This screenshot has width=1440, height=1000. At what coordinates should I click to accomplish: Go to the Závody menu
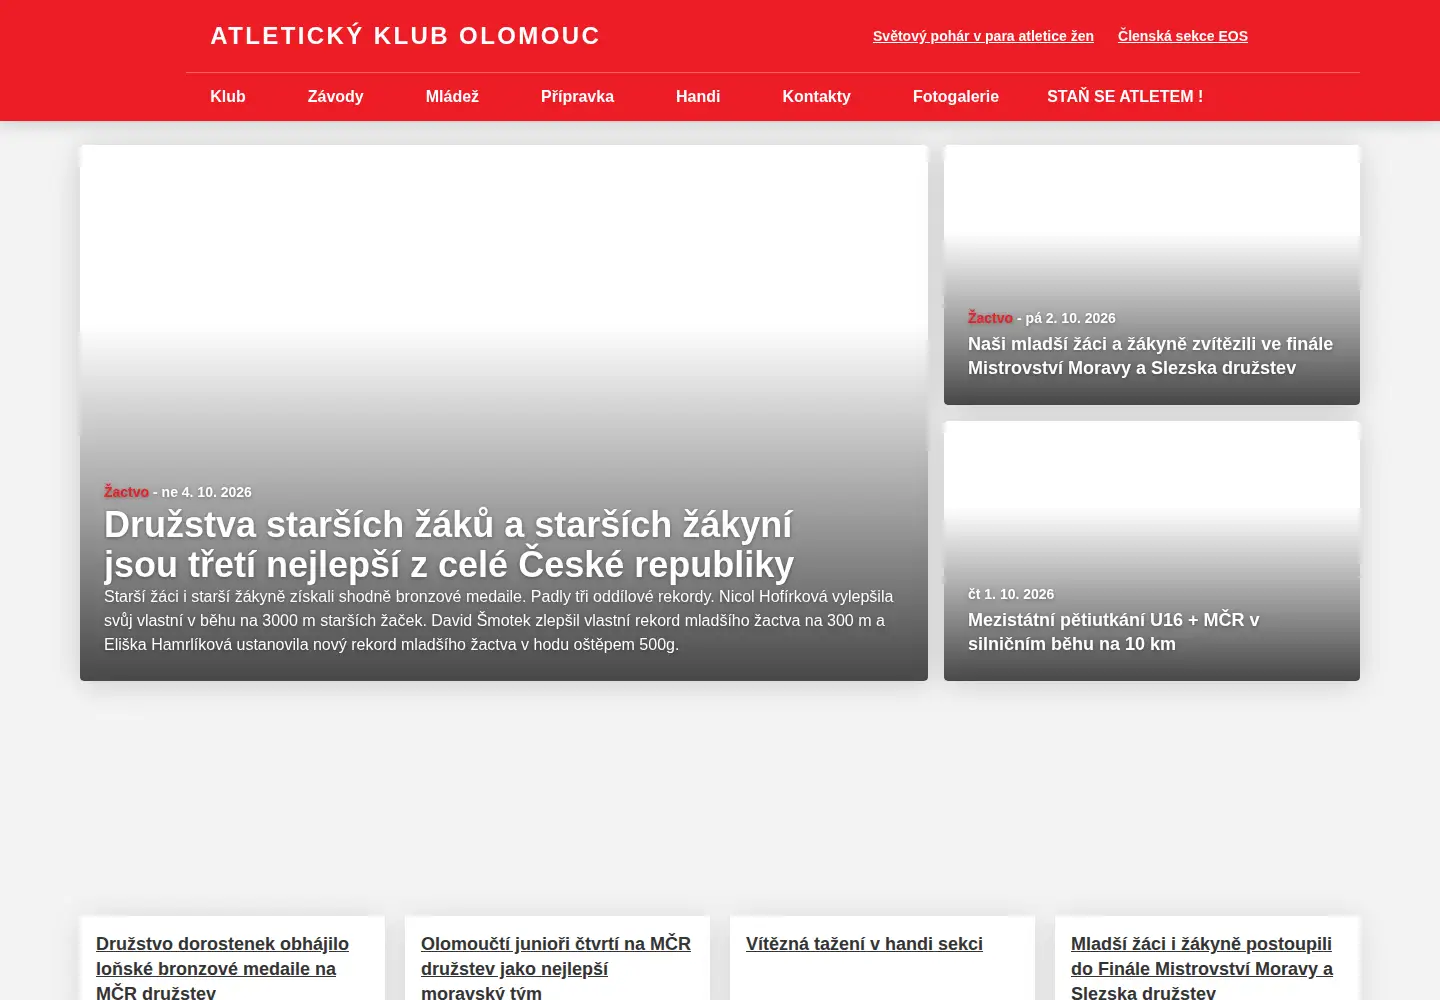(x=335, y=97)
